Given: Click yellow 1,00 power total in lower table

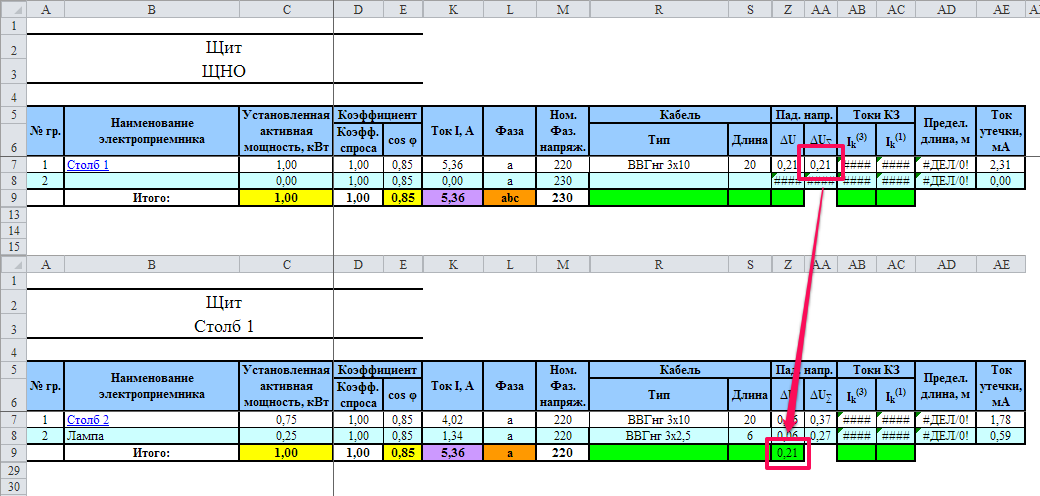Looking at the screenshot, I should tap(286, 453).
